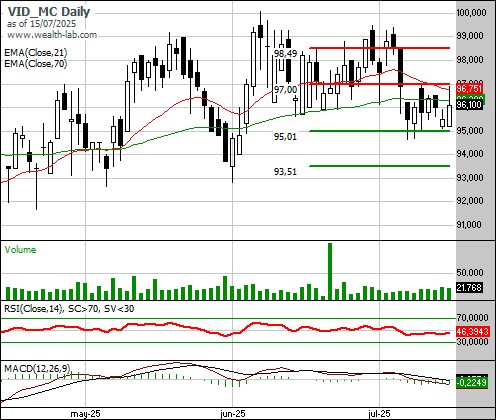Click the may-25 date axis label

click(85, 414)
